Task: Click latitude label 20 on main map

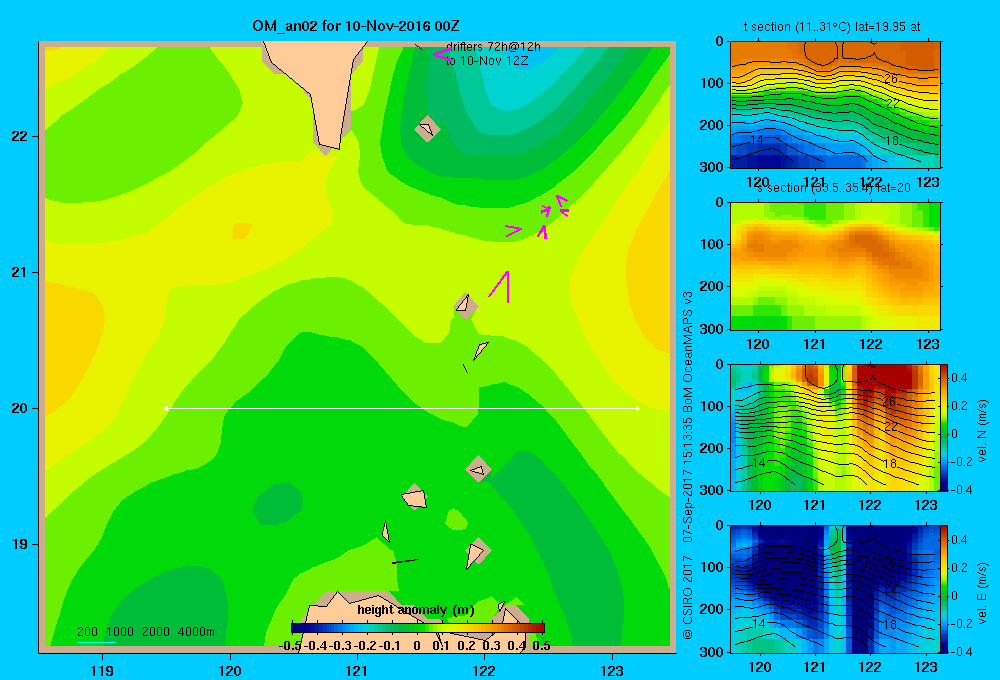Action: click(x=20, y=408)
